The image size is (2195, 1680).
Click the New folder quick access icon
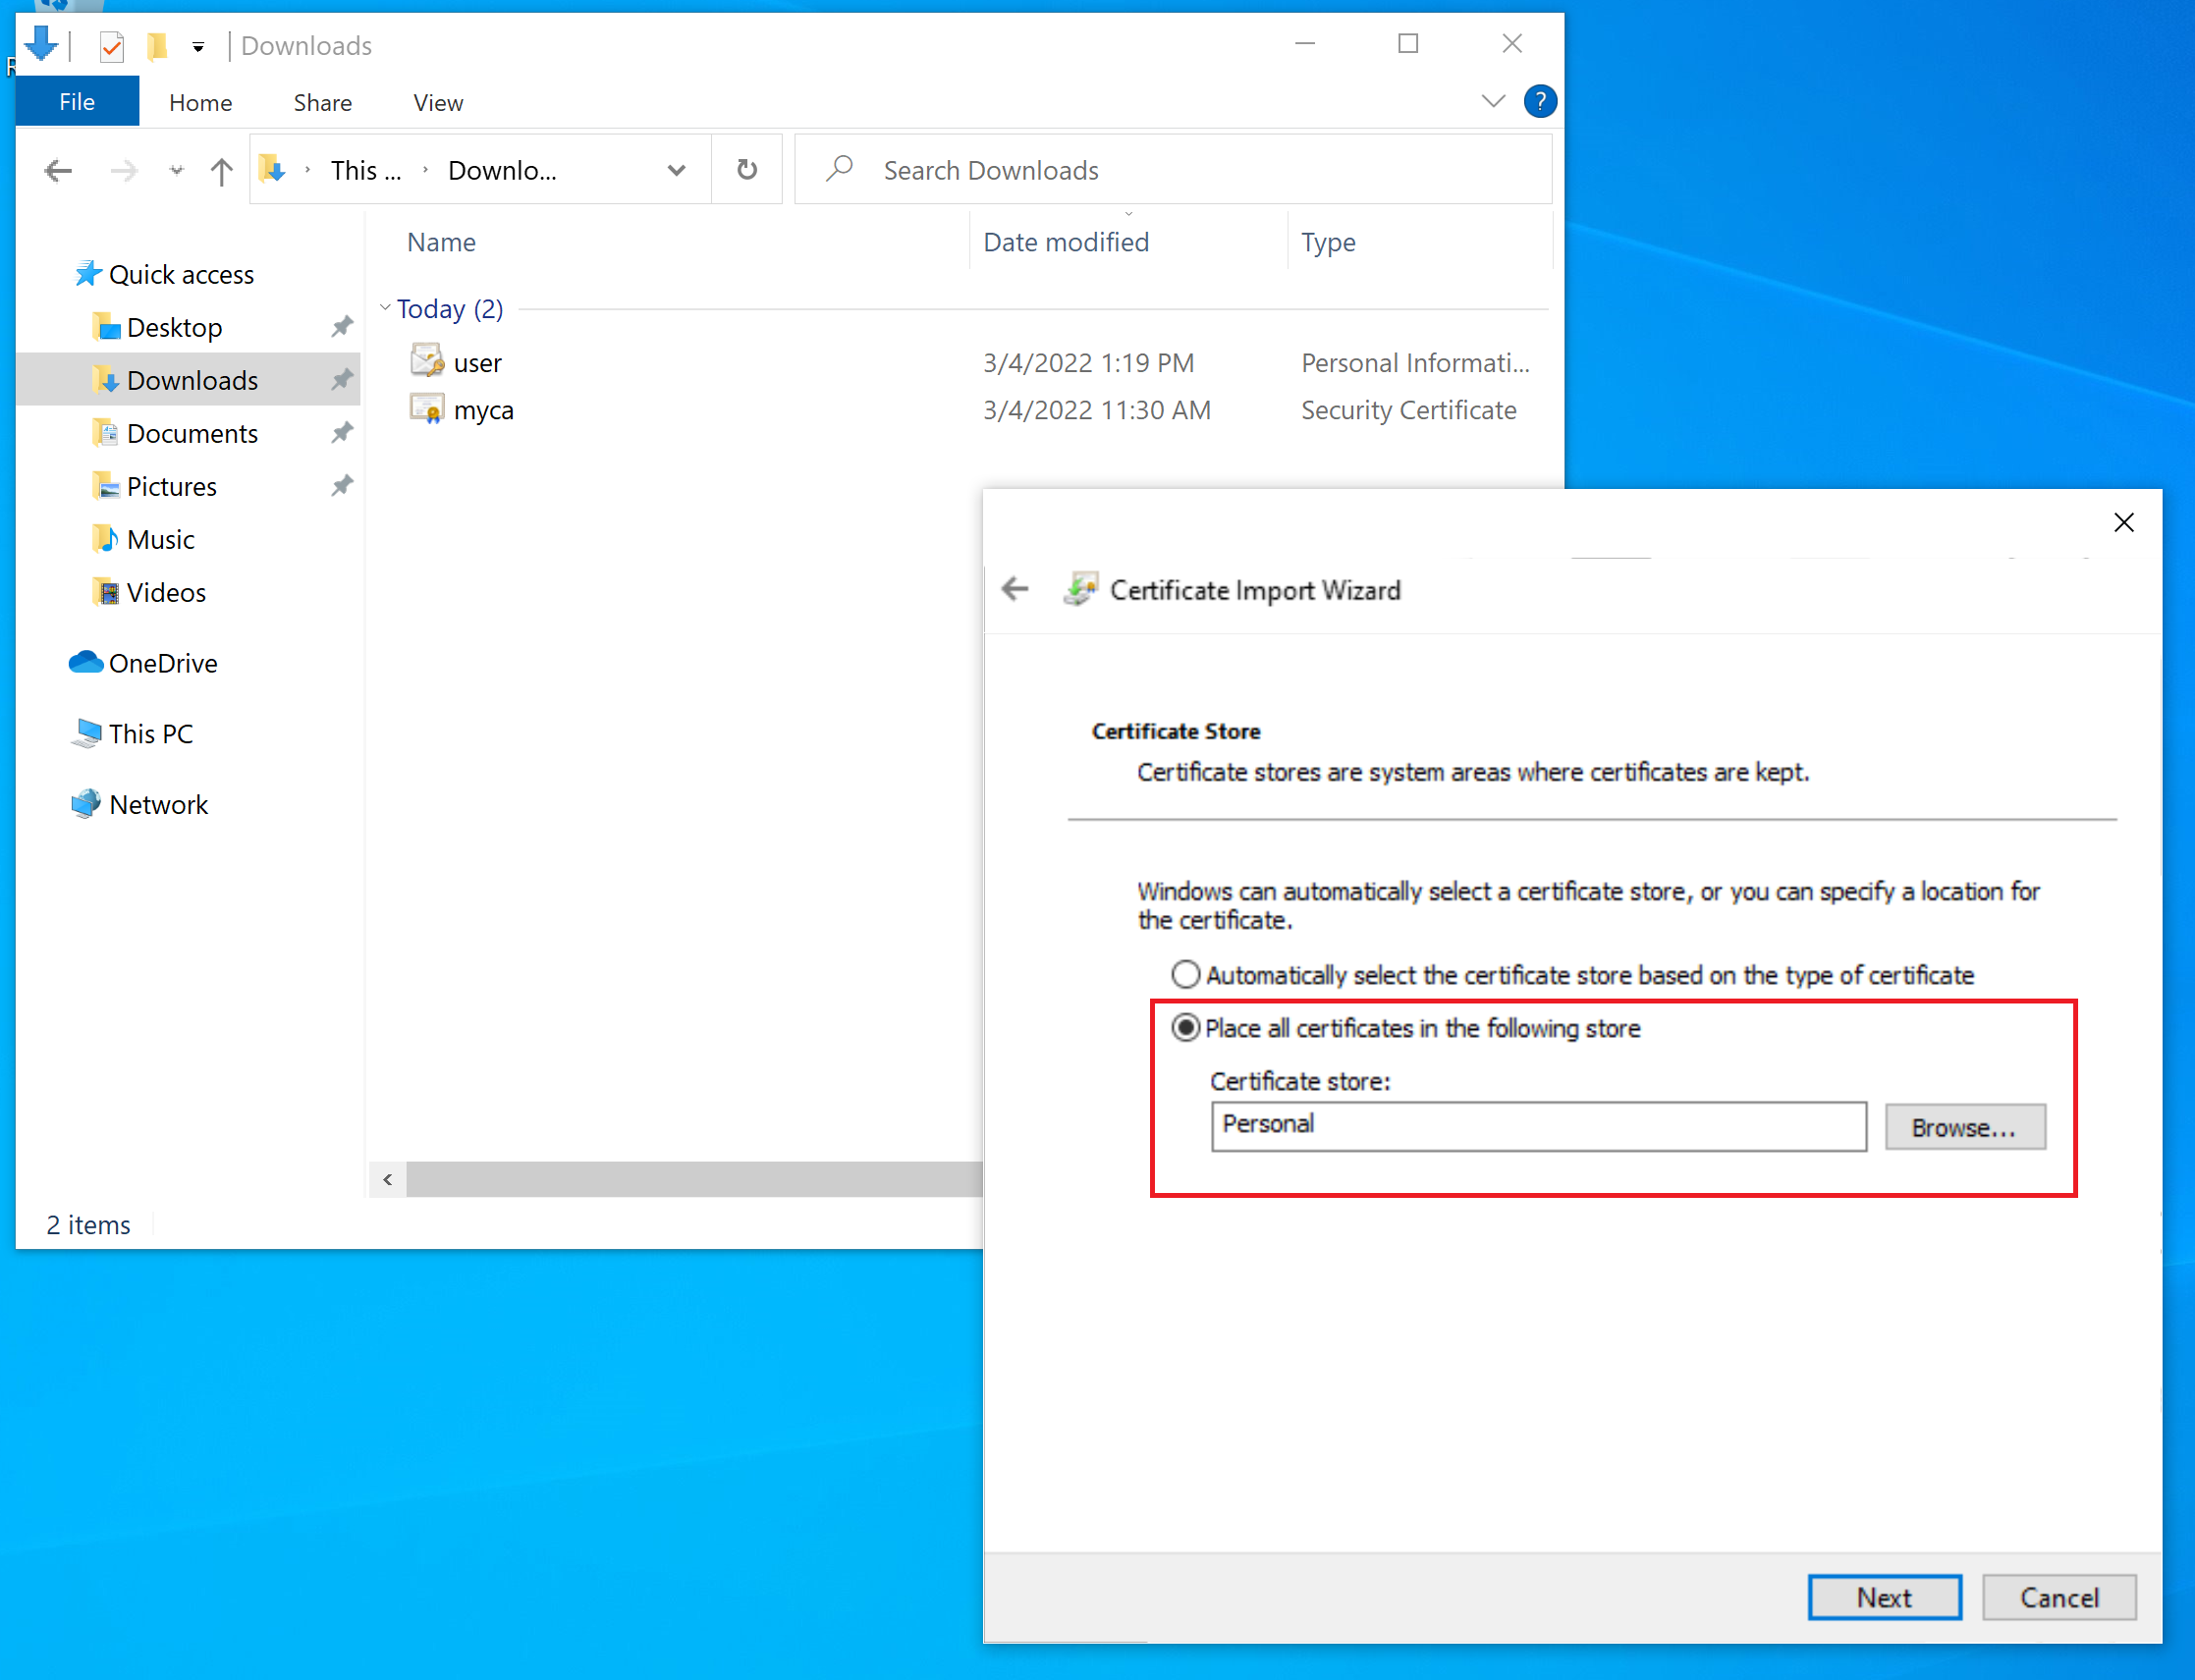click(157, 46)
